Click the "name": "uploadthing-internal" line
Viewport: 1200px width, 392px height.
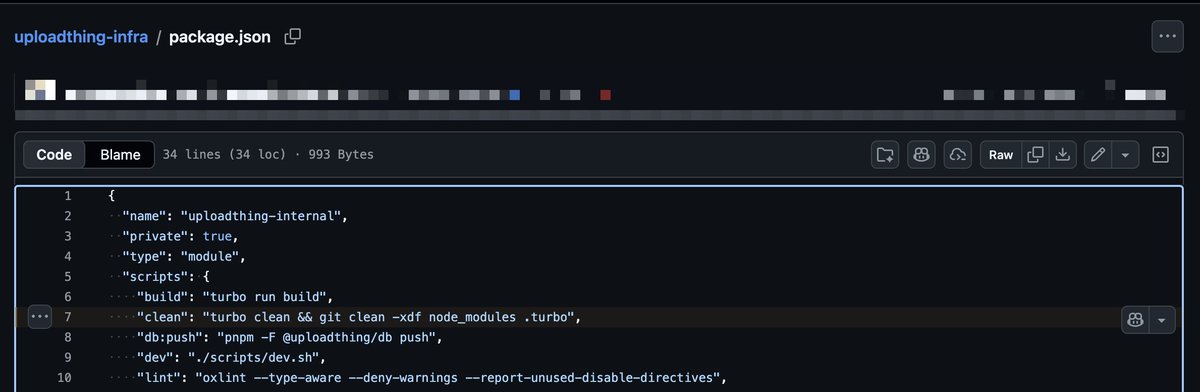coord(234,216)
